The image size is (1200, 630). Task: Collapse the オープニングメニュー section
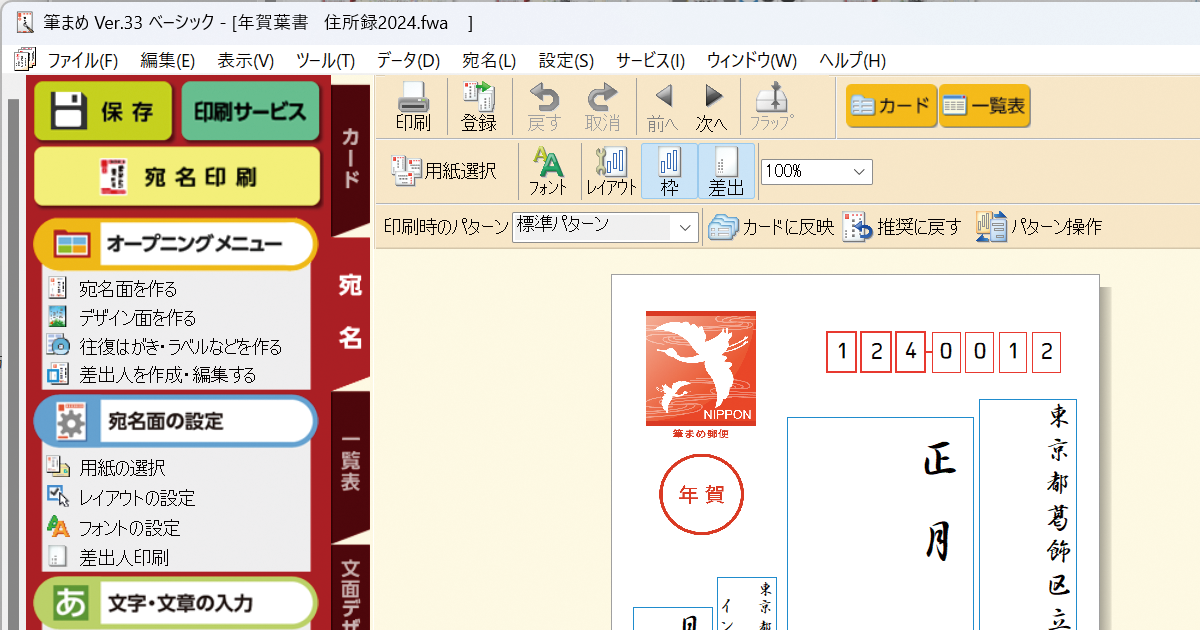[175, 243]
